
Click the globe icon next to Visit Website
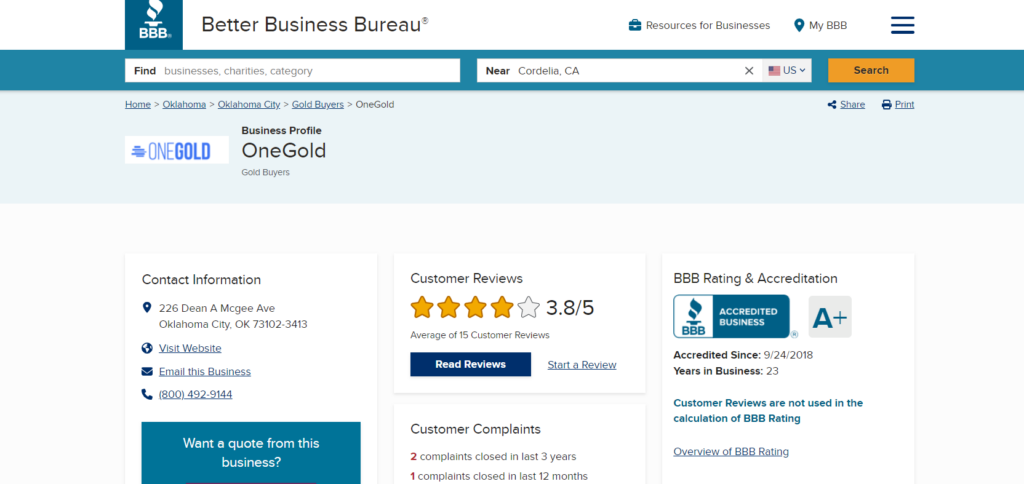147,348
